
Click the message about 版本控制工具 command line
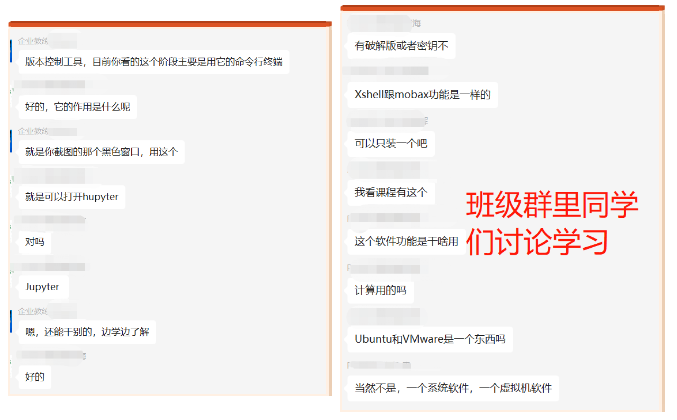click(153, 61)
